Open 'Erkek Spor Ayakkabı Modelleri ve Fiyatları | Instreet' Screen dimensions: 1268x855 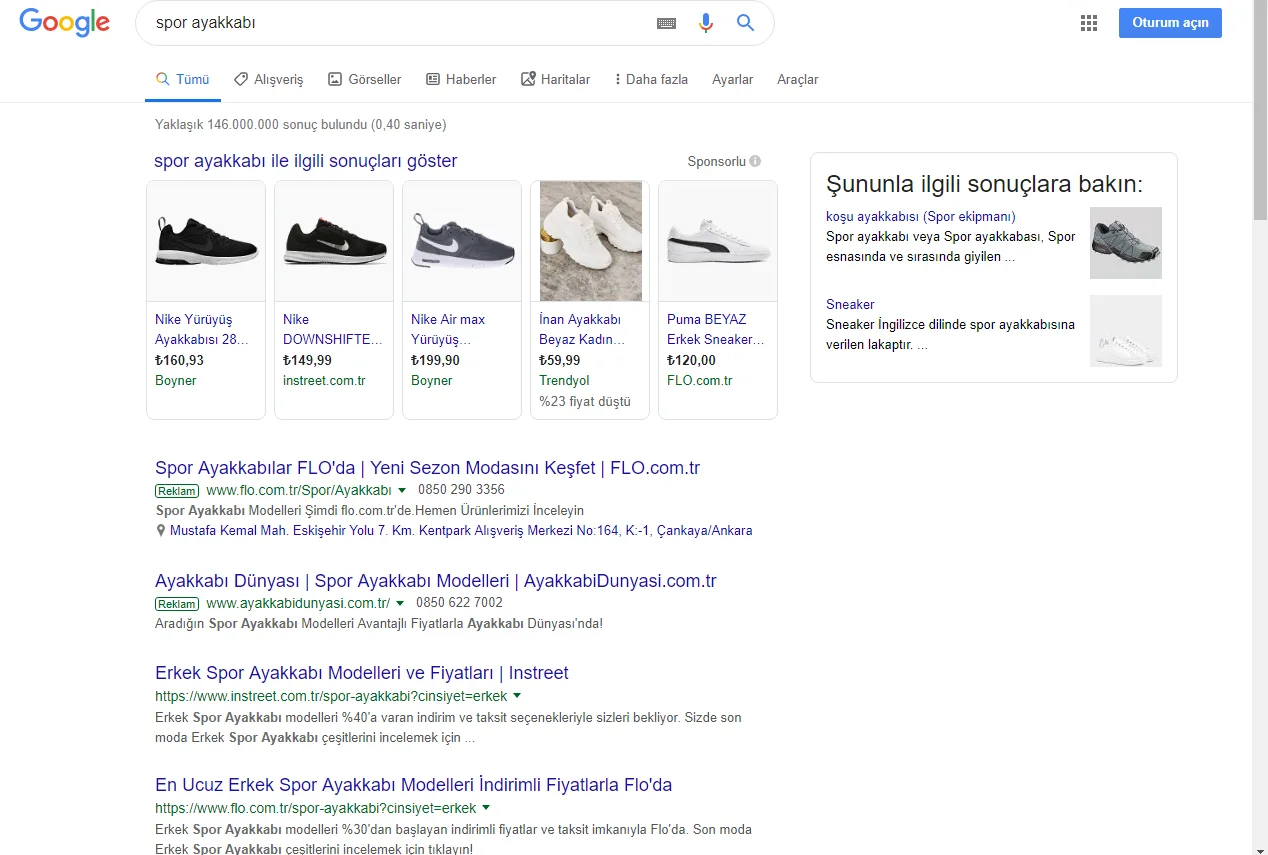tap(362, 673)
